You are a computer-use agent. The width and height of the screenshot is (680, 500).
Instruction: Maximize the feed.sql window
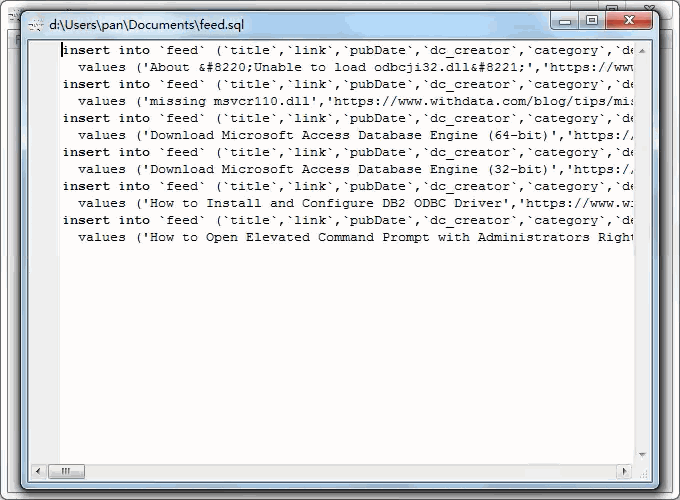[592, 21]
